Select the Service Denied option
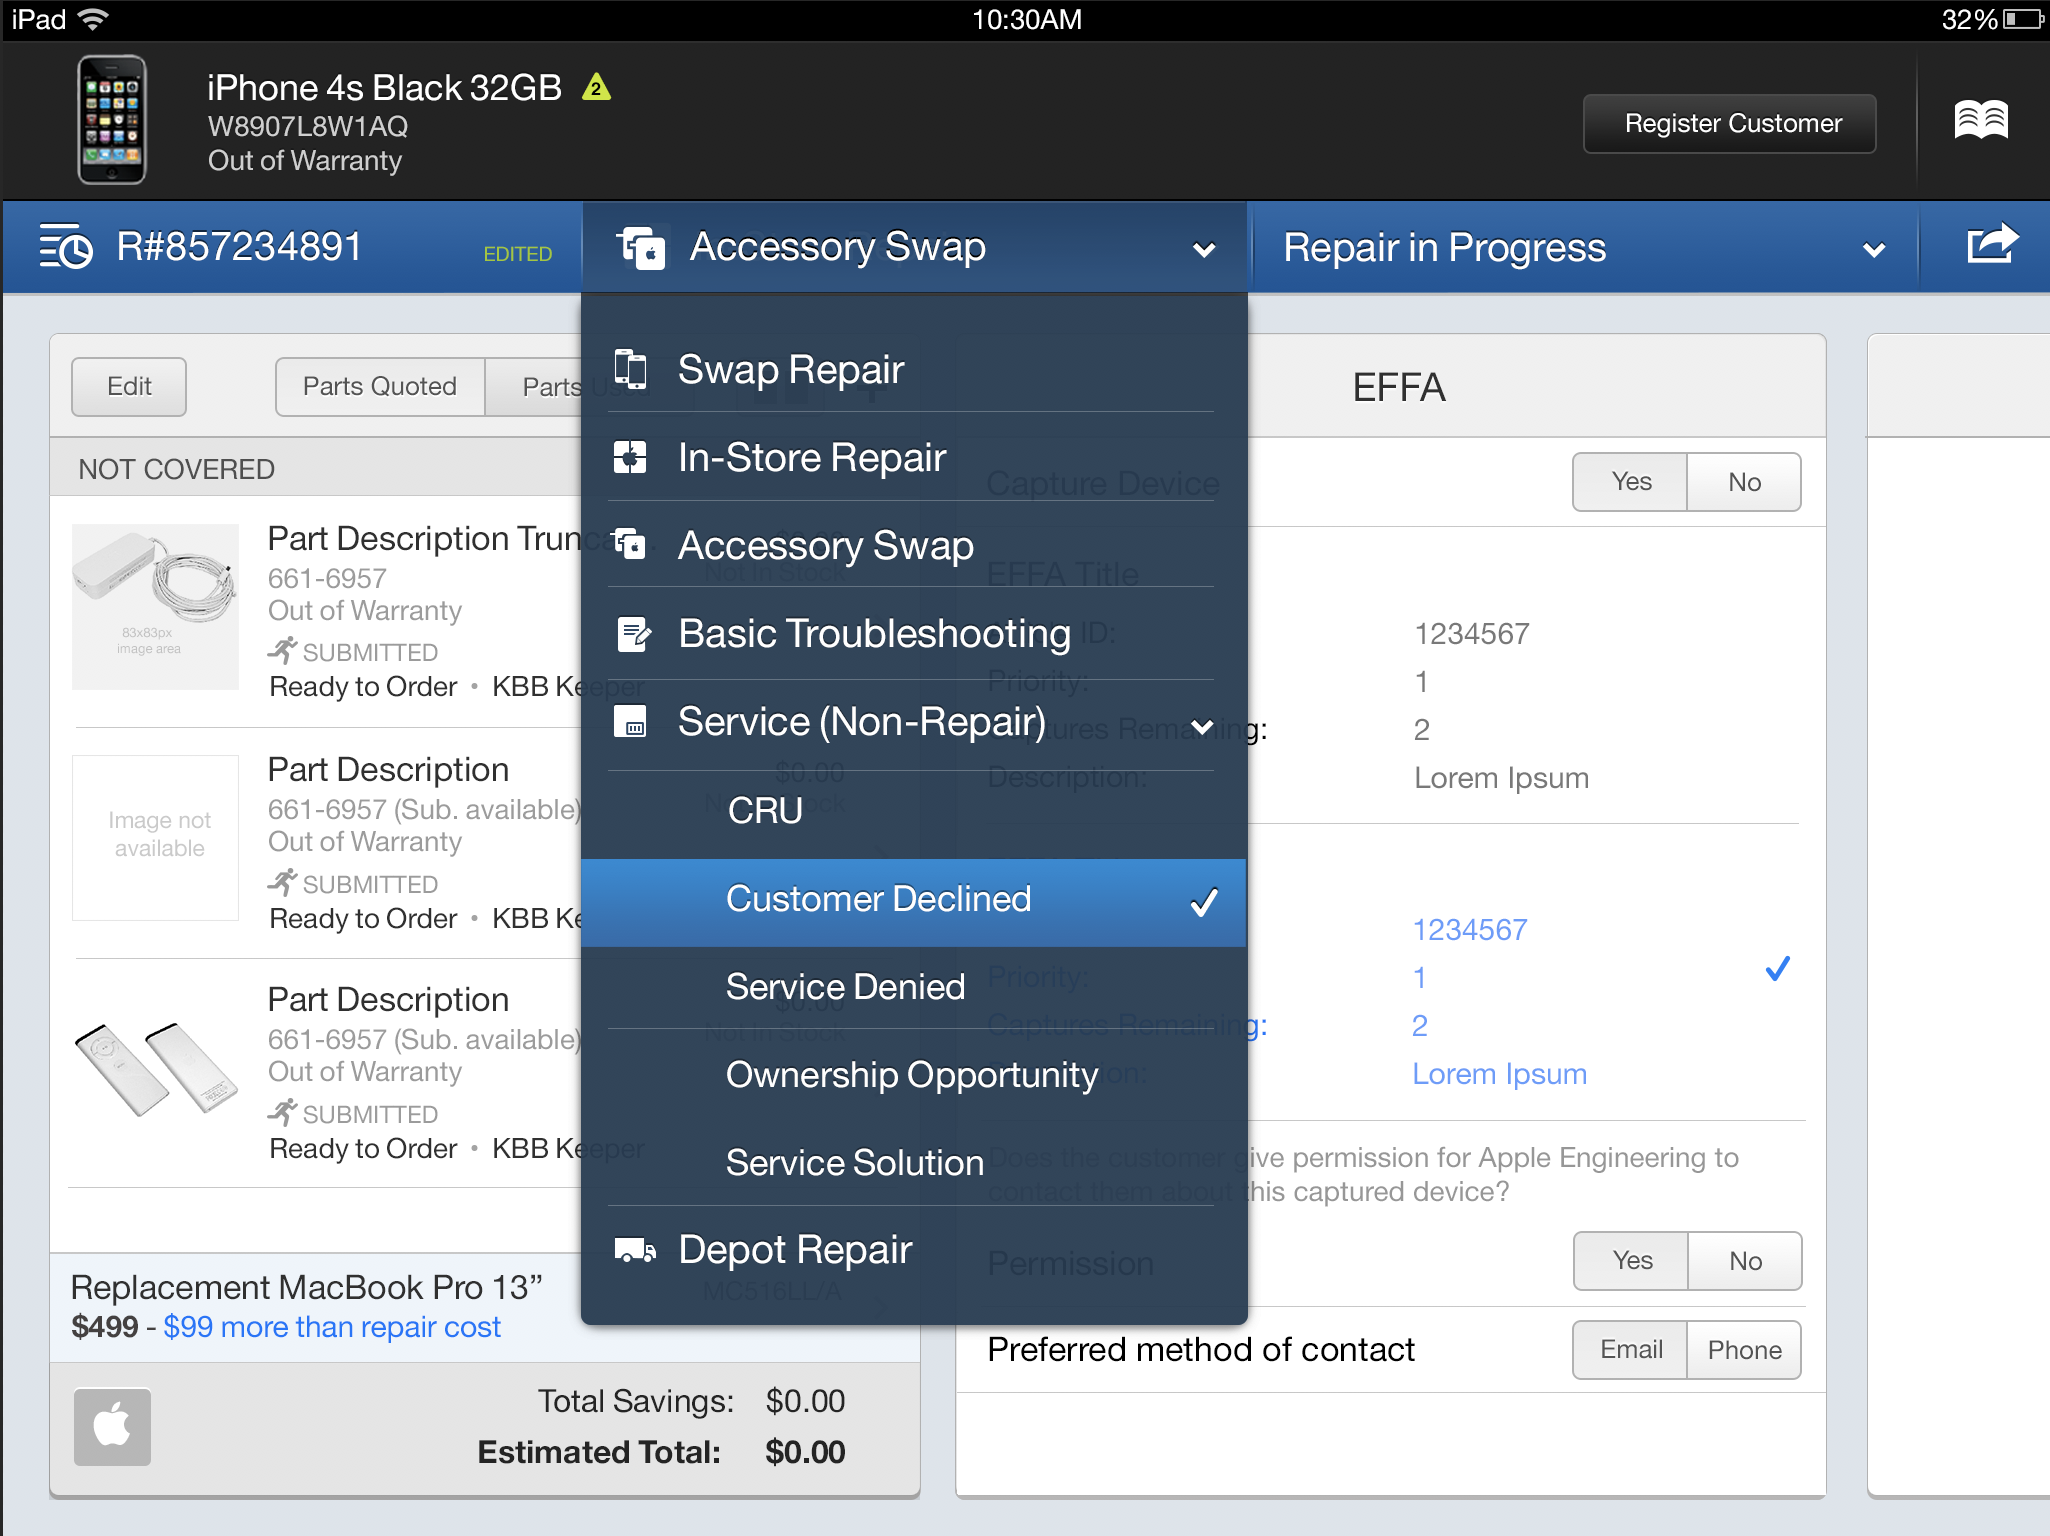This screenshot has height=1536, width=2050. pyautogui.click(x=914, y=987)
